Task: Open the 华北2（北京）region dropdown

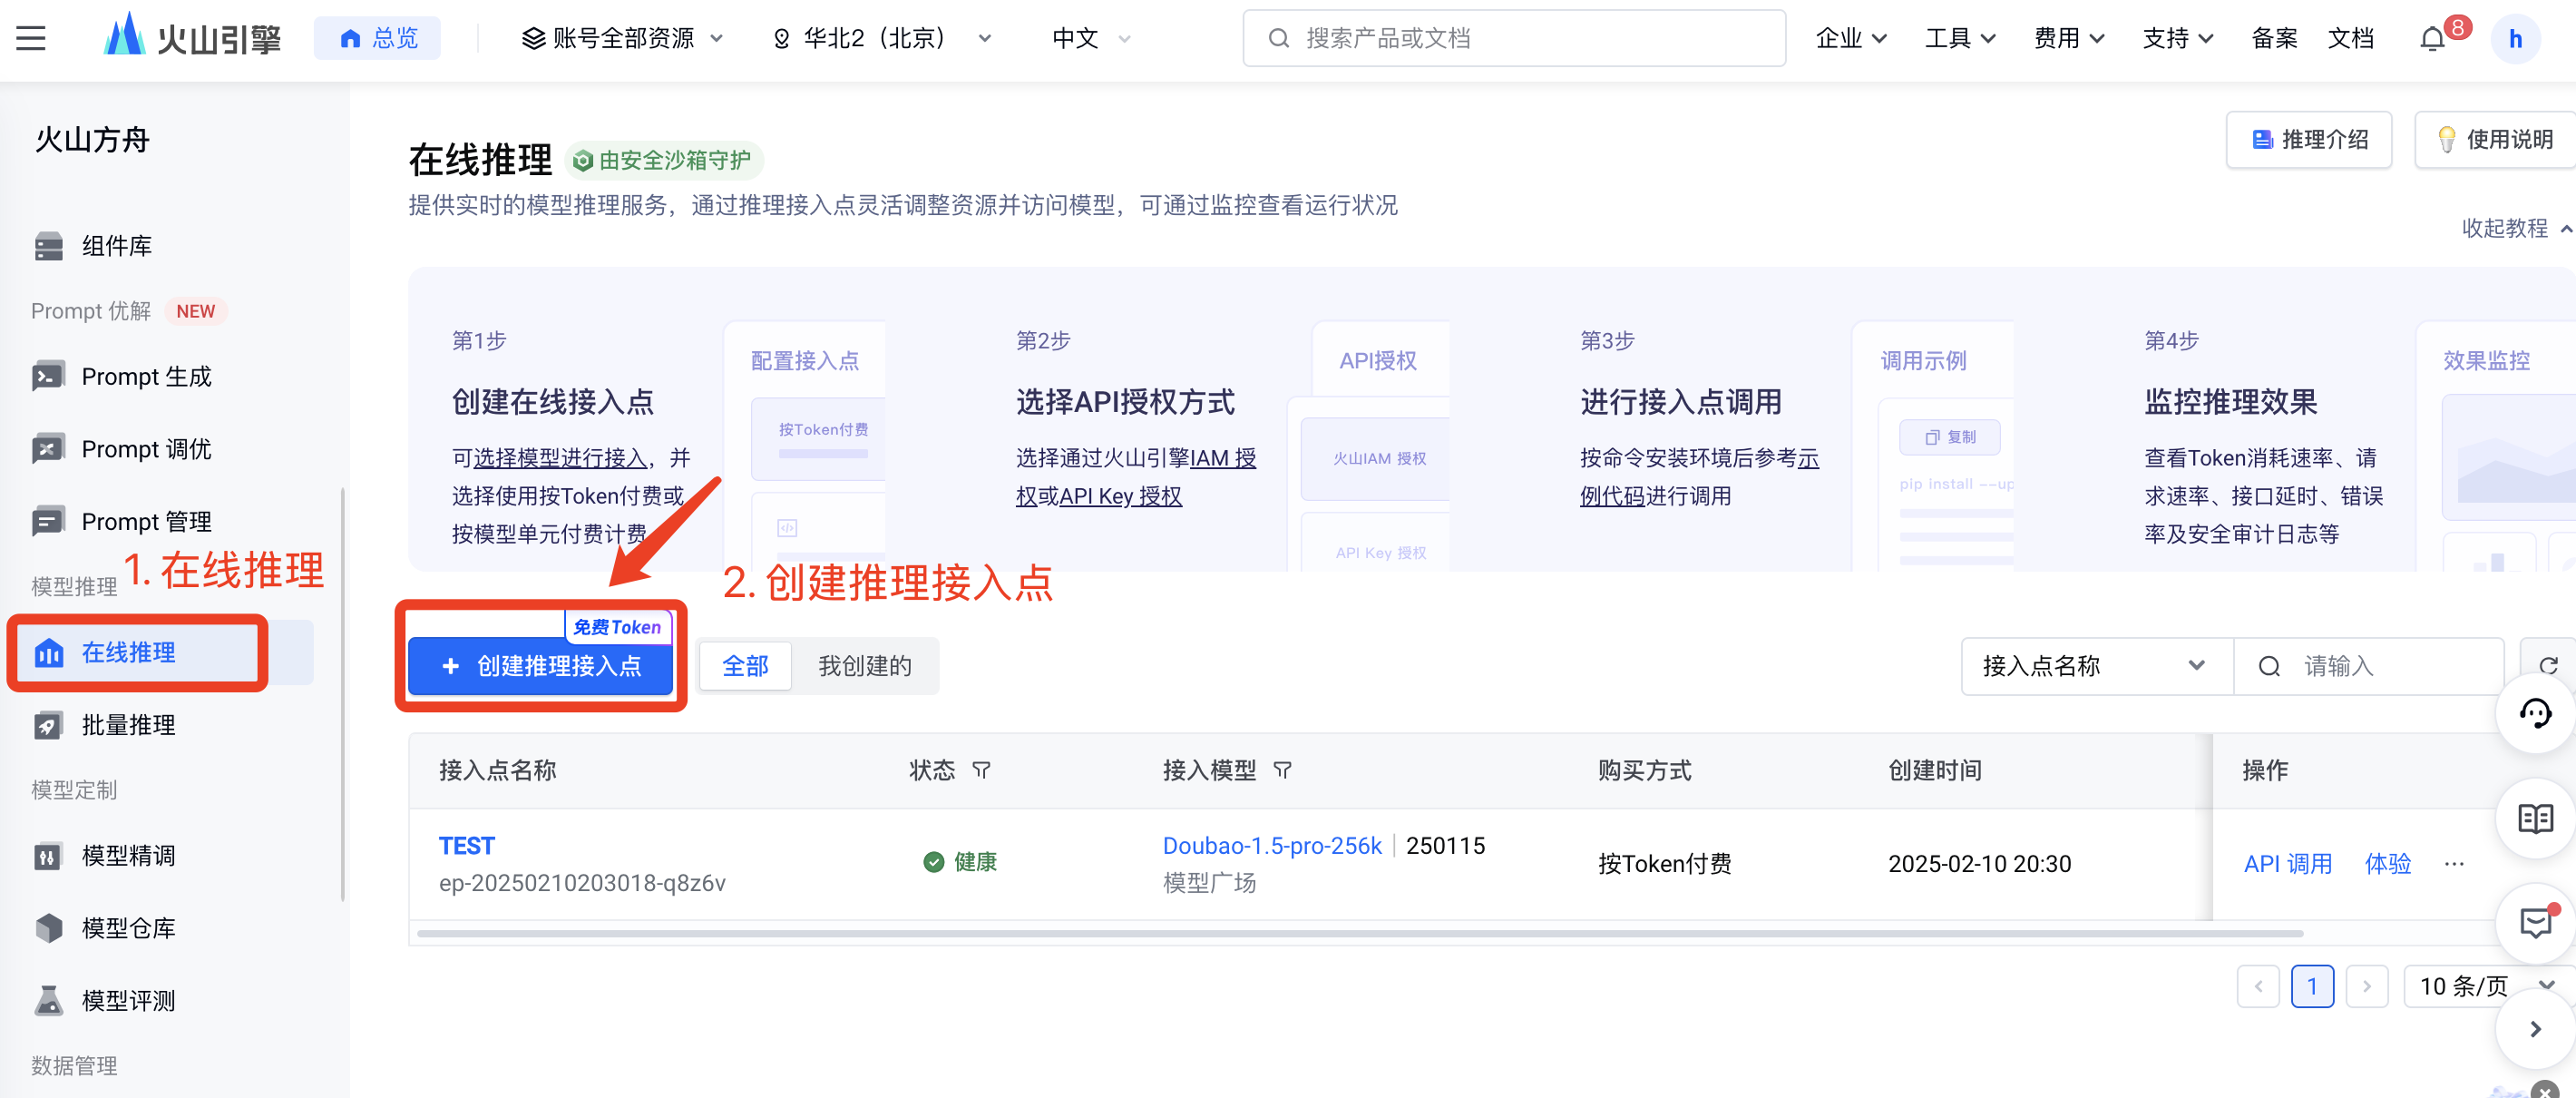Action: tap(881, 39)
